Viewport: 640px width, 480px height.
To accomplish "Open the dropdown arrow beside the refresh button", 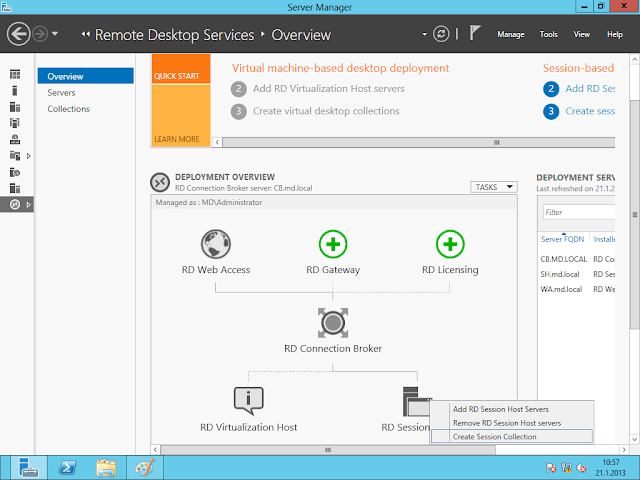I will pyautogui.click(x=425, y=34).
